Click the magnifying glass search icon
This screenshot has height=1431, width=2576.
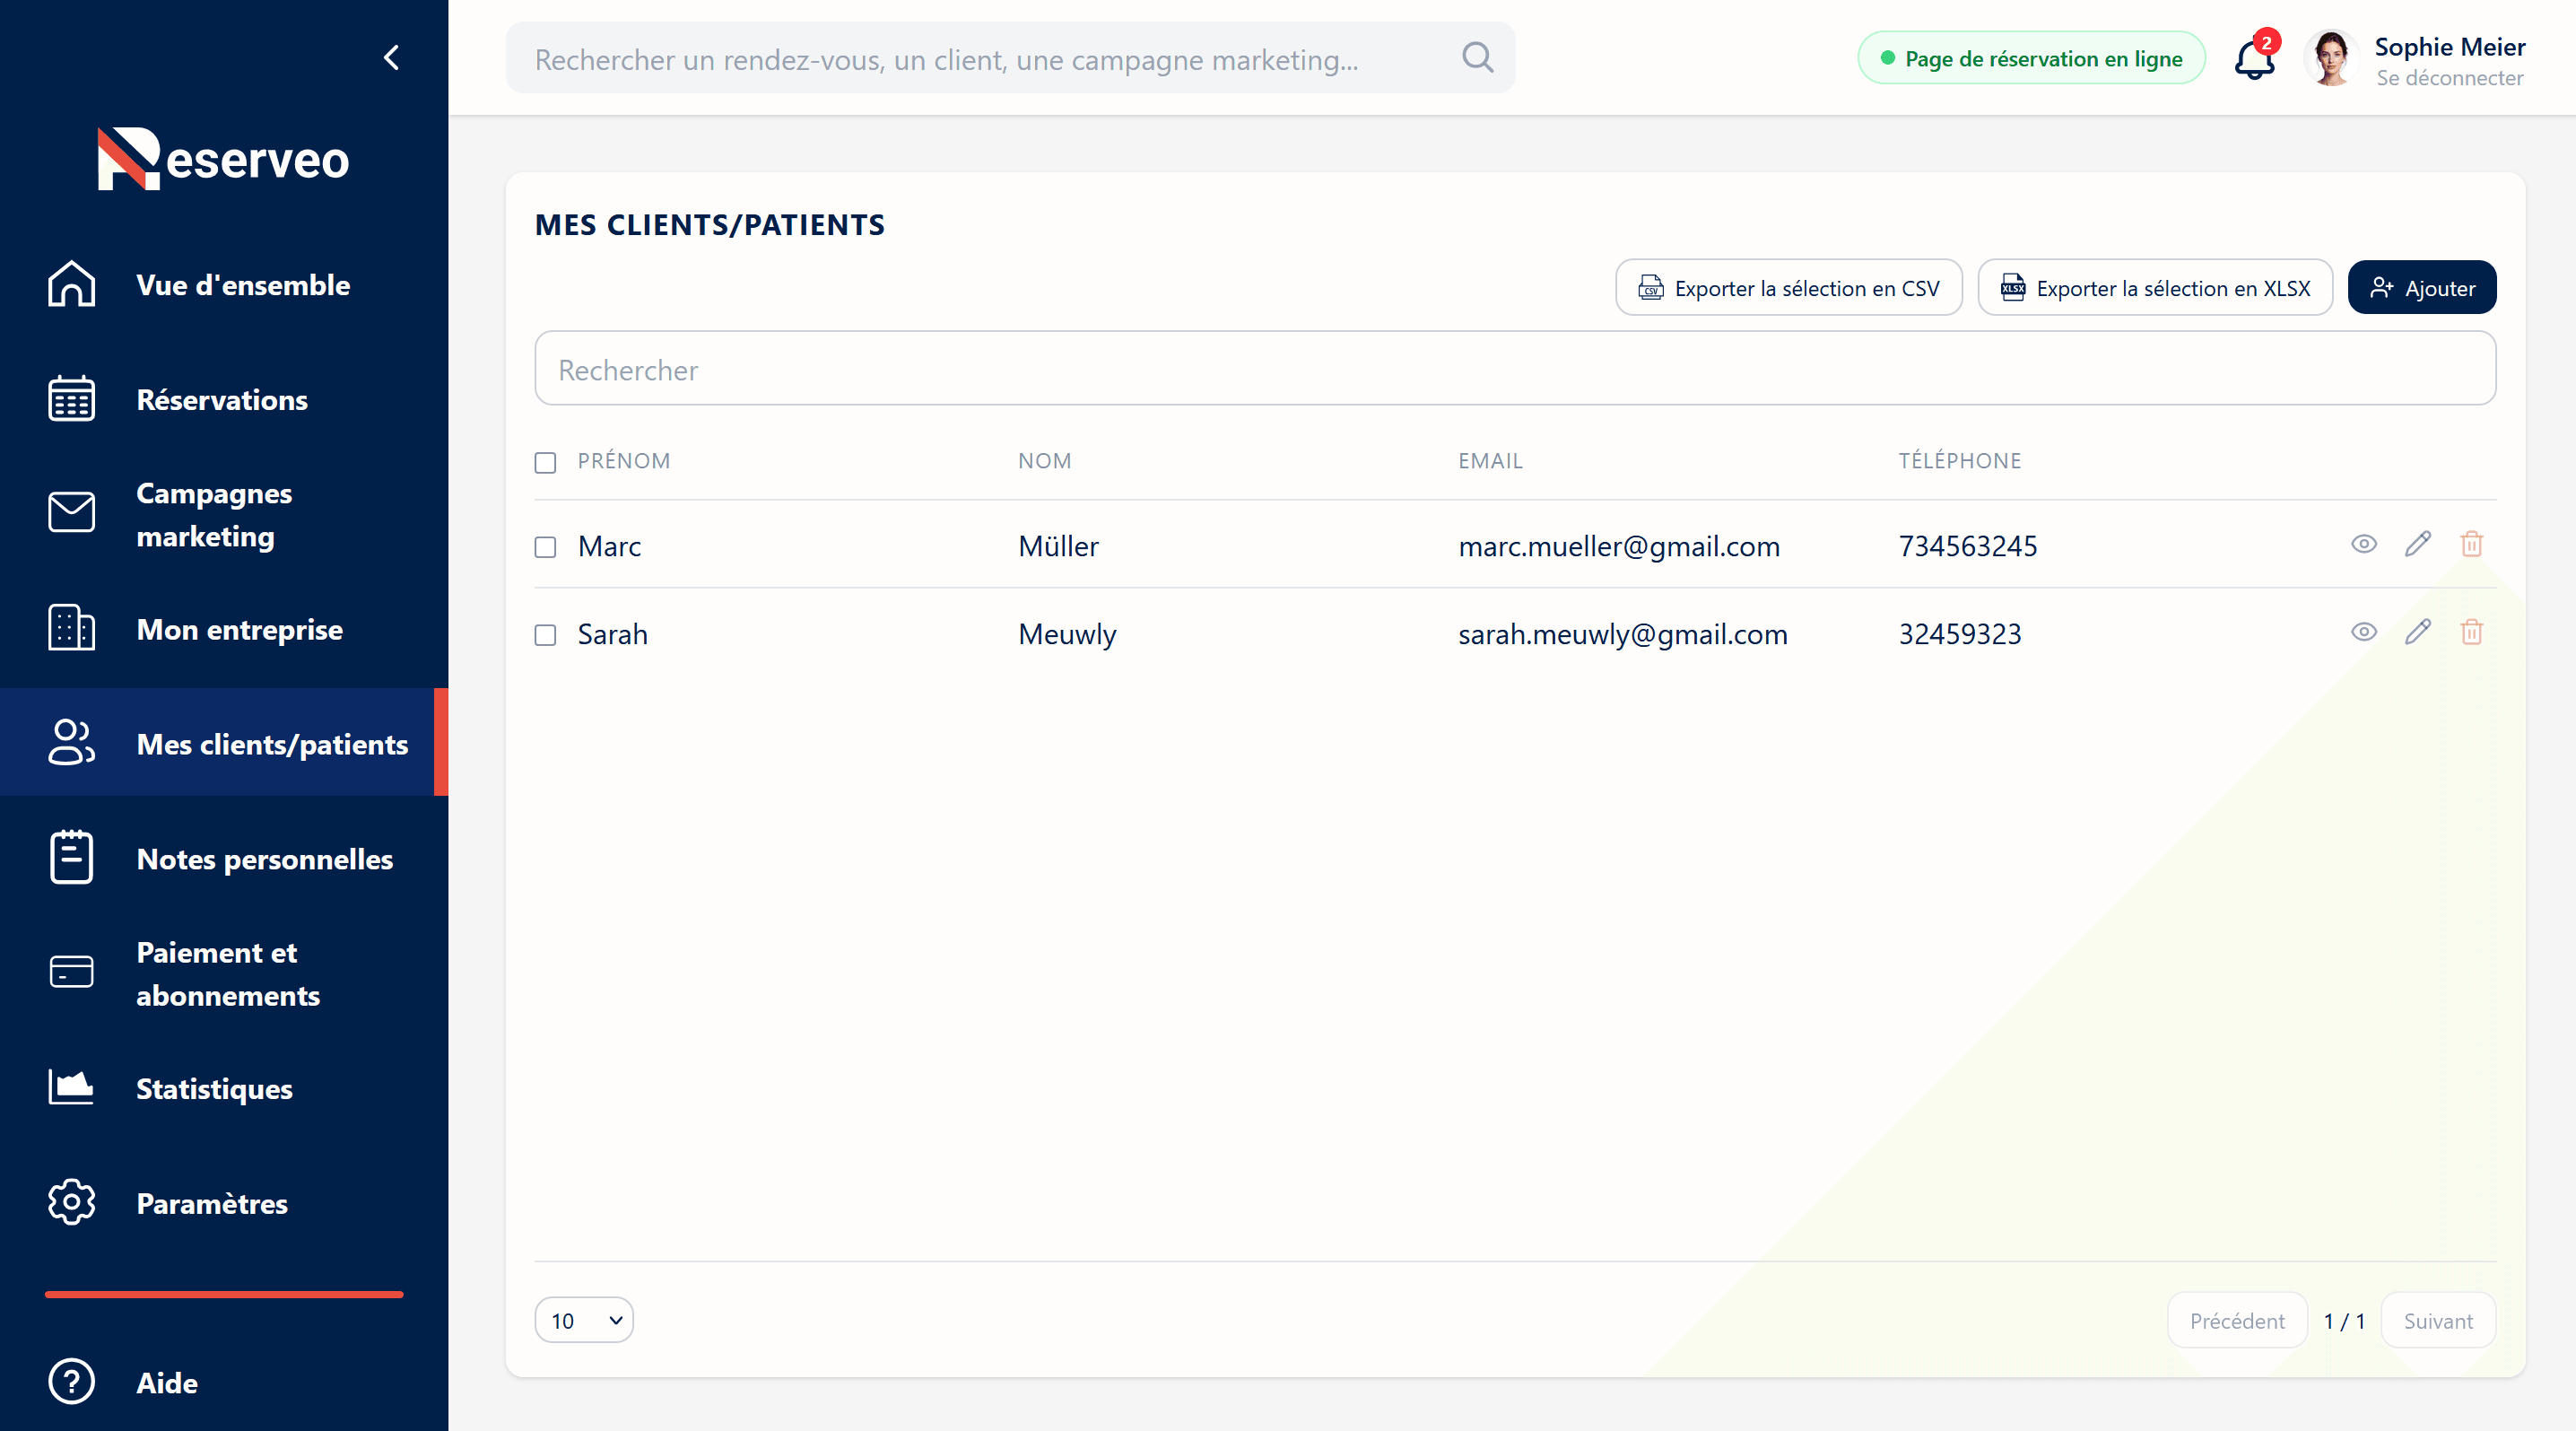click(x=1477, y=58)
